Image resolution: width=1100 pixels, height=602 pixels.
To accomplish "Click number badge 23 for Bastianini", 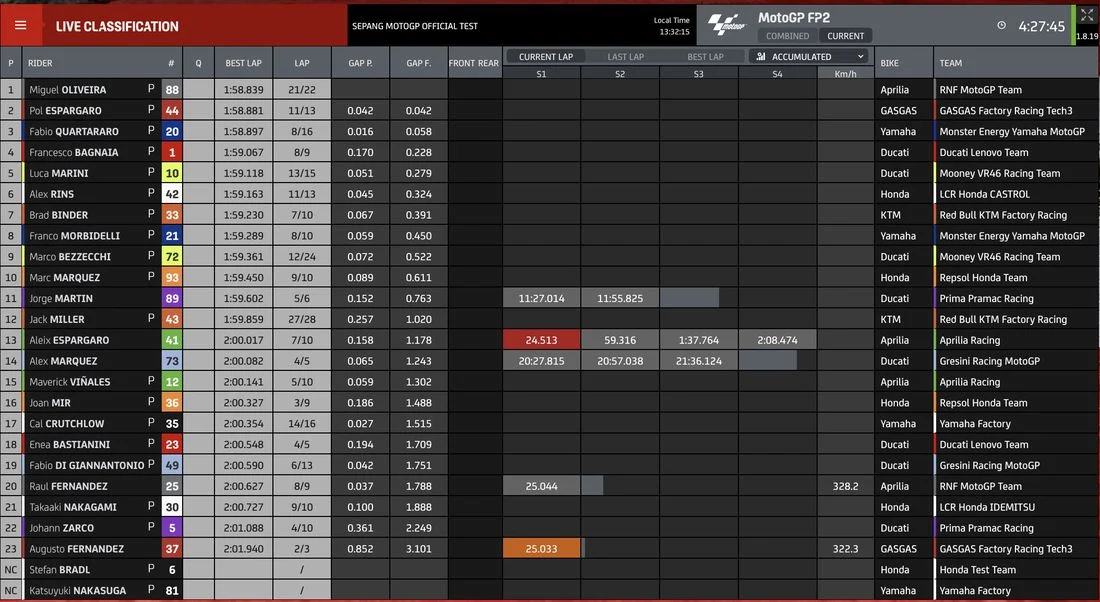I will tap(172, 444).
